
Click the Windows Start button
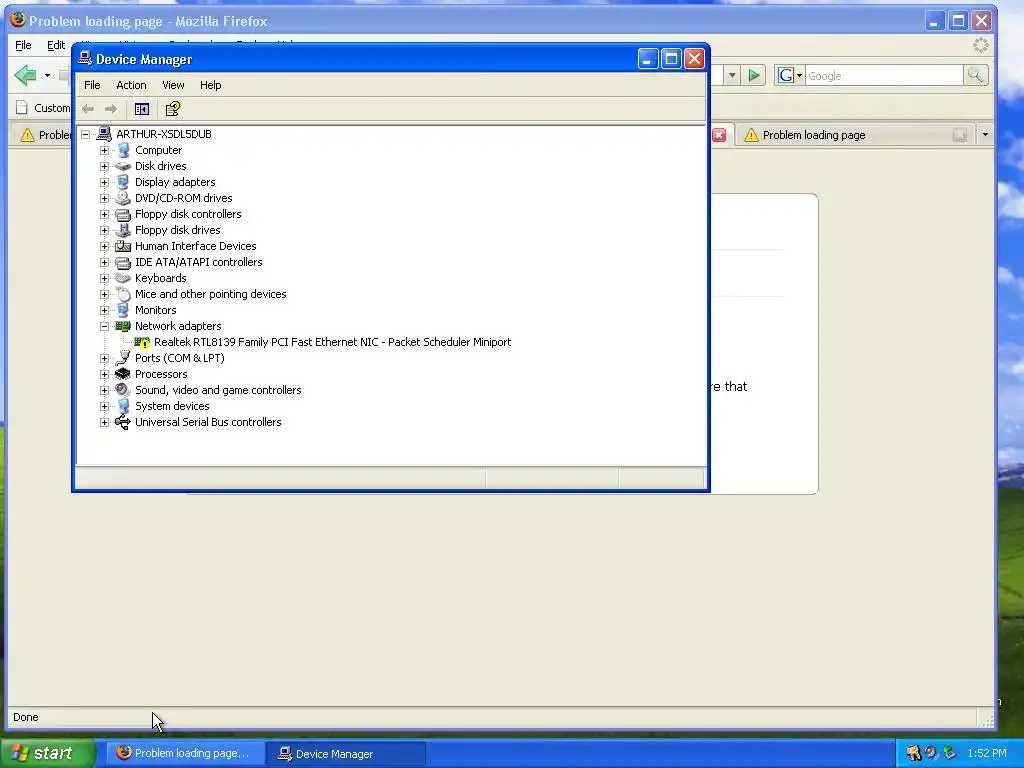coord(47,753)
